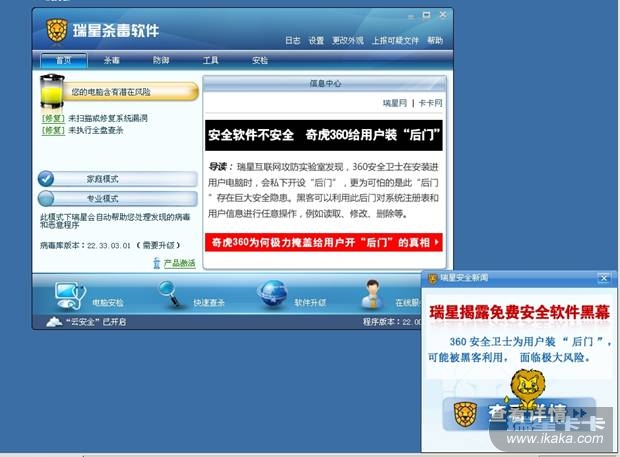The width and height of the screenshot is (620, 457).
Task: Click the 导读 article paragraph
Action: point(323,190)
